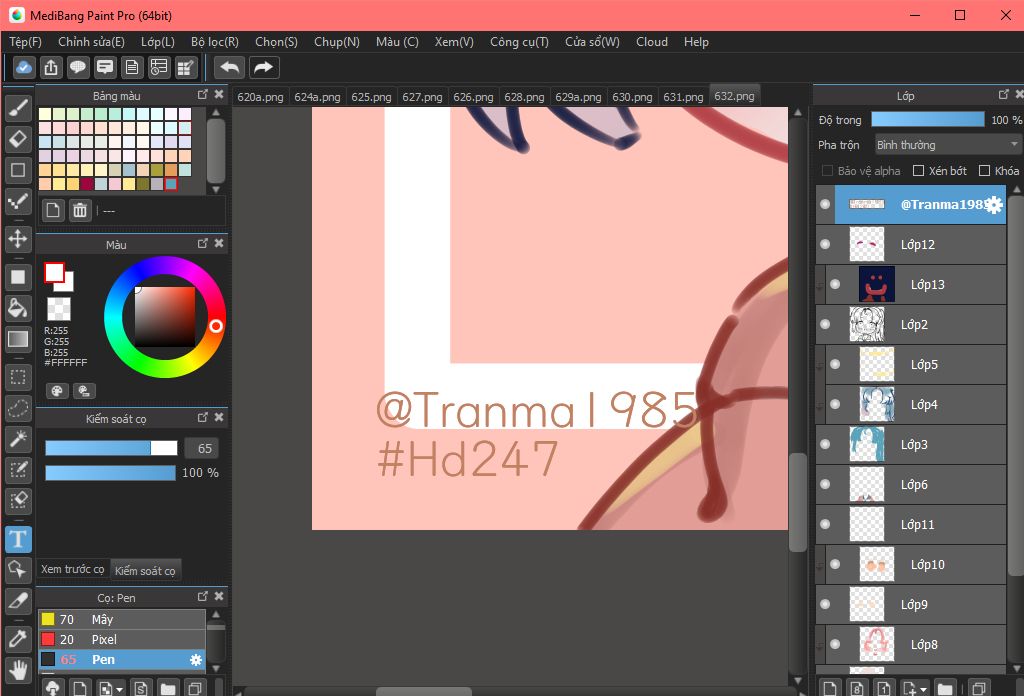Select the Hand tool

click(x=18, y=669)
